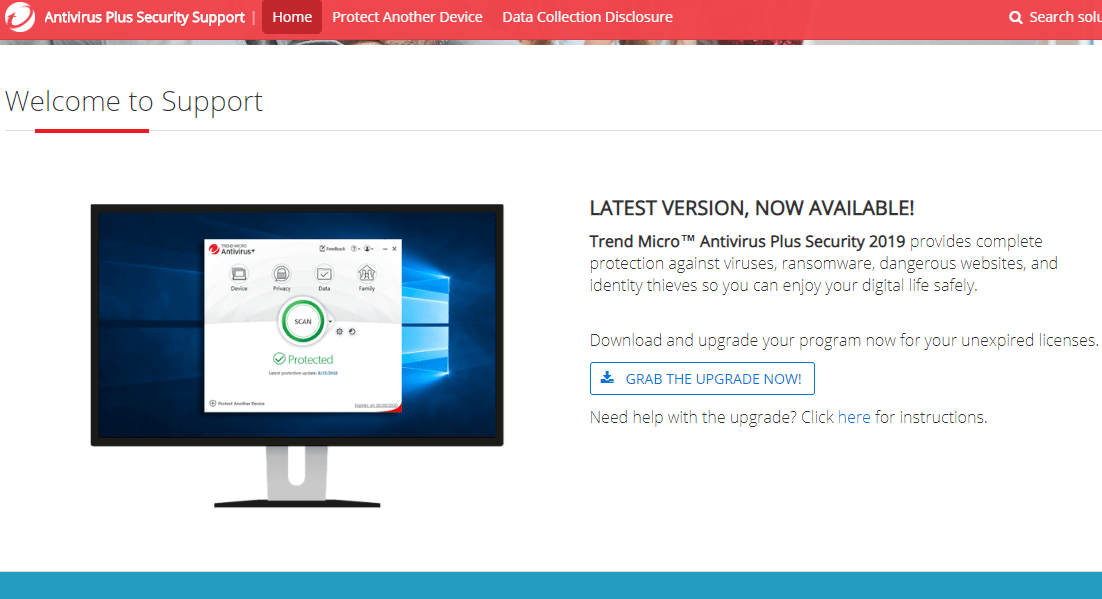Click the Search solutions magnifier icon

[1015, 17]
